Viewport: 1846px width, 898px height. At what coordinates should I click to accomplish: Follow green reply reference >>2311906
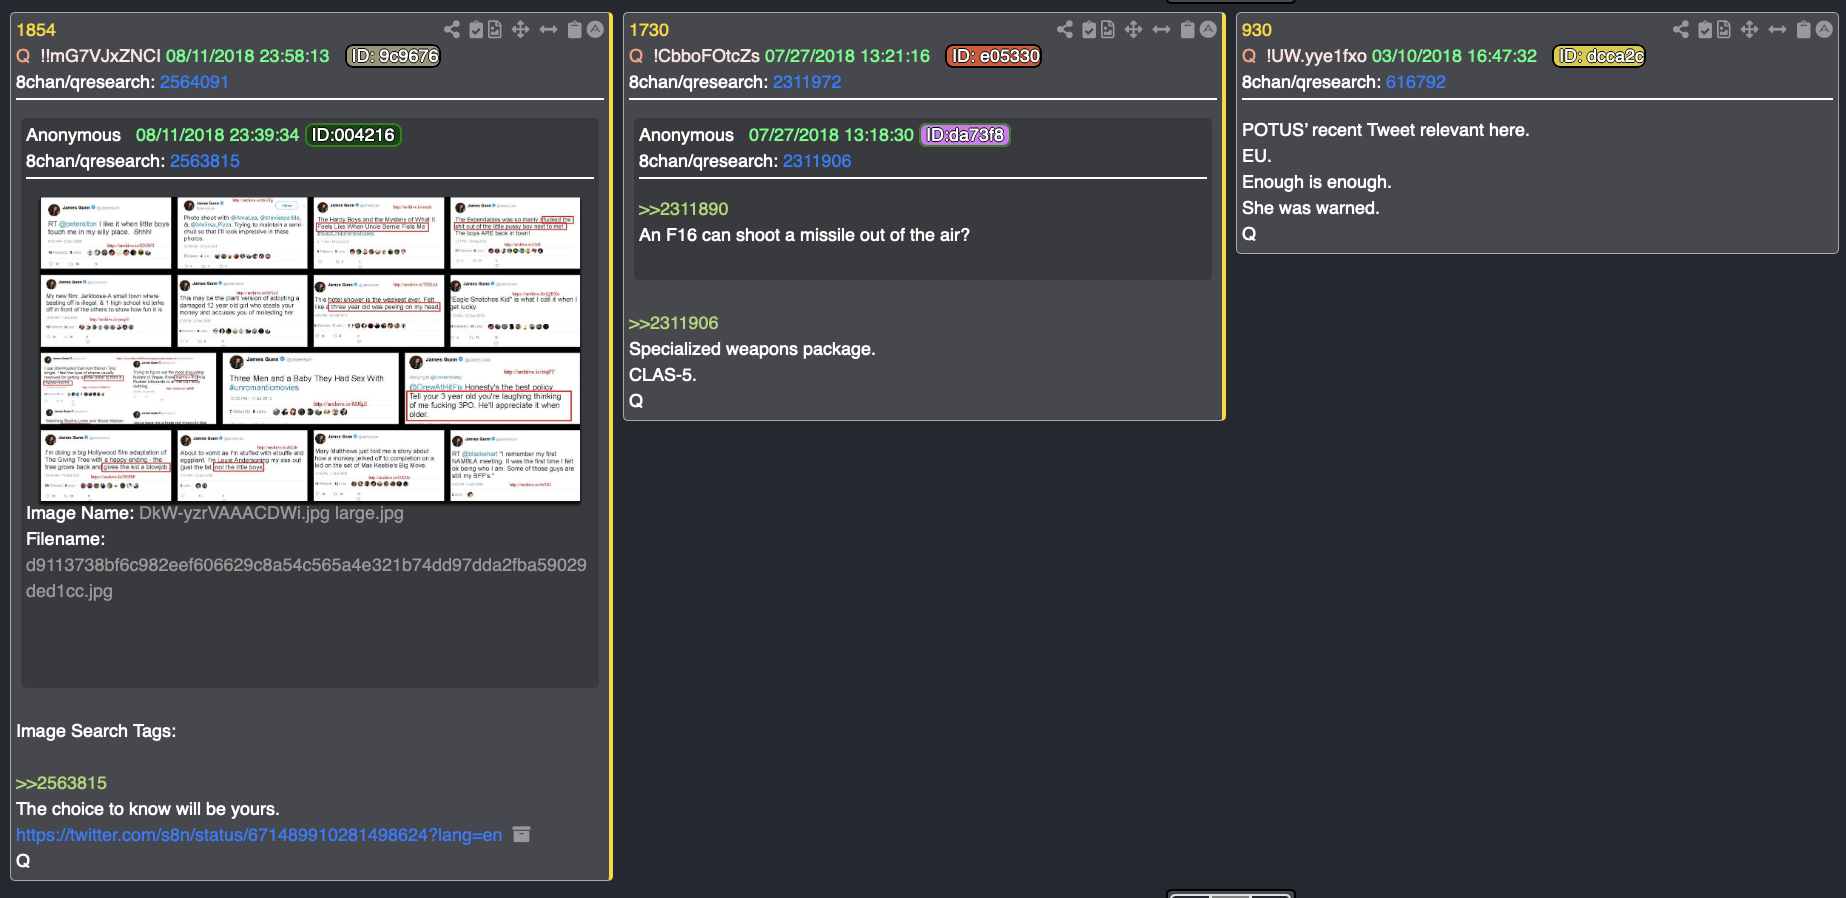coord(674,323)
